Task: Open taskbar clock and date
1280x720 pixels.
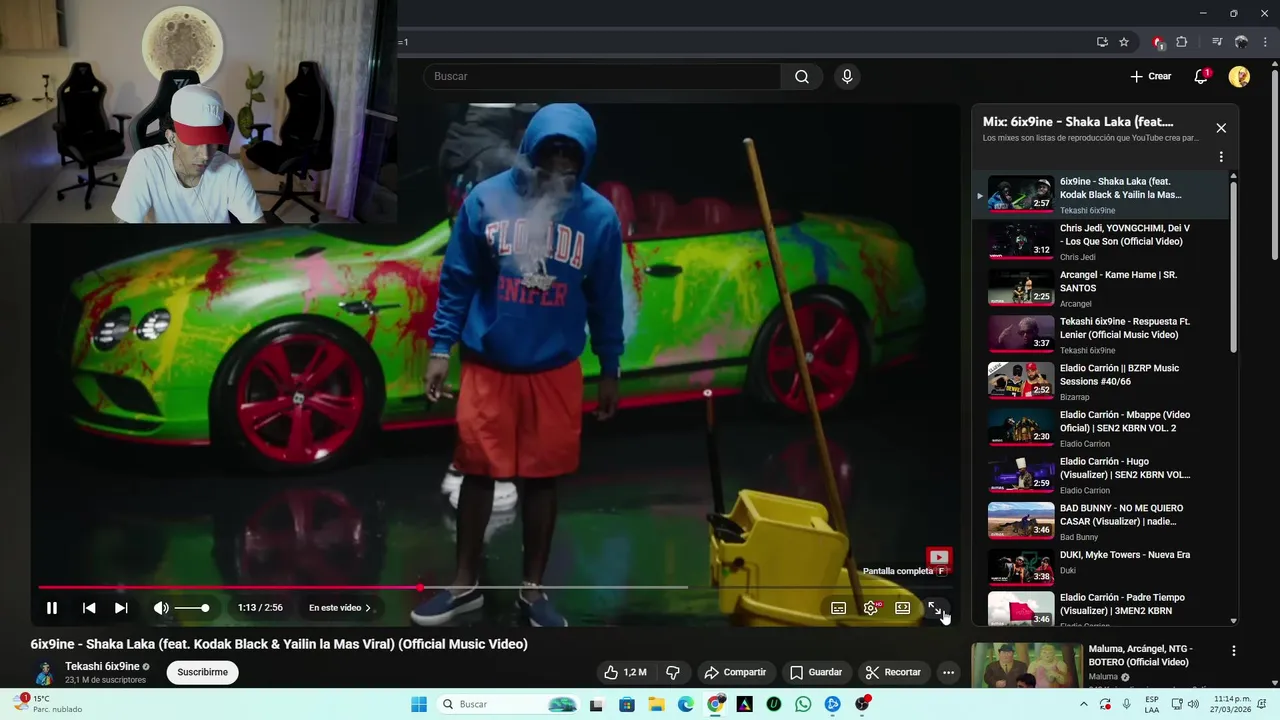Action: (1232, 704)
